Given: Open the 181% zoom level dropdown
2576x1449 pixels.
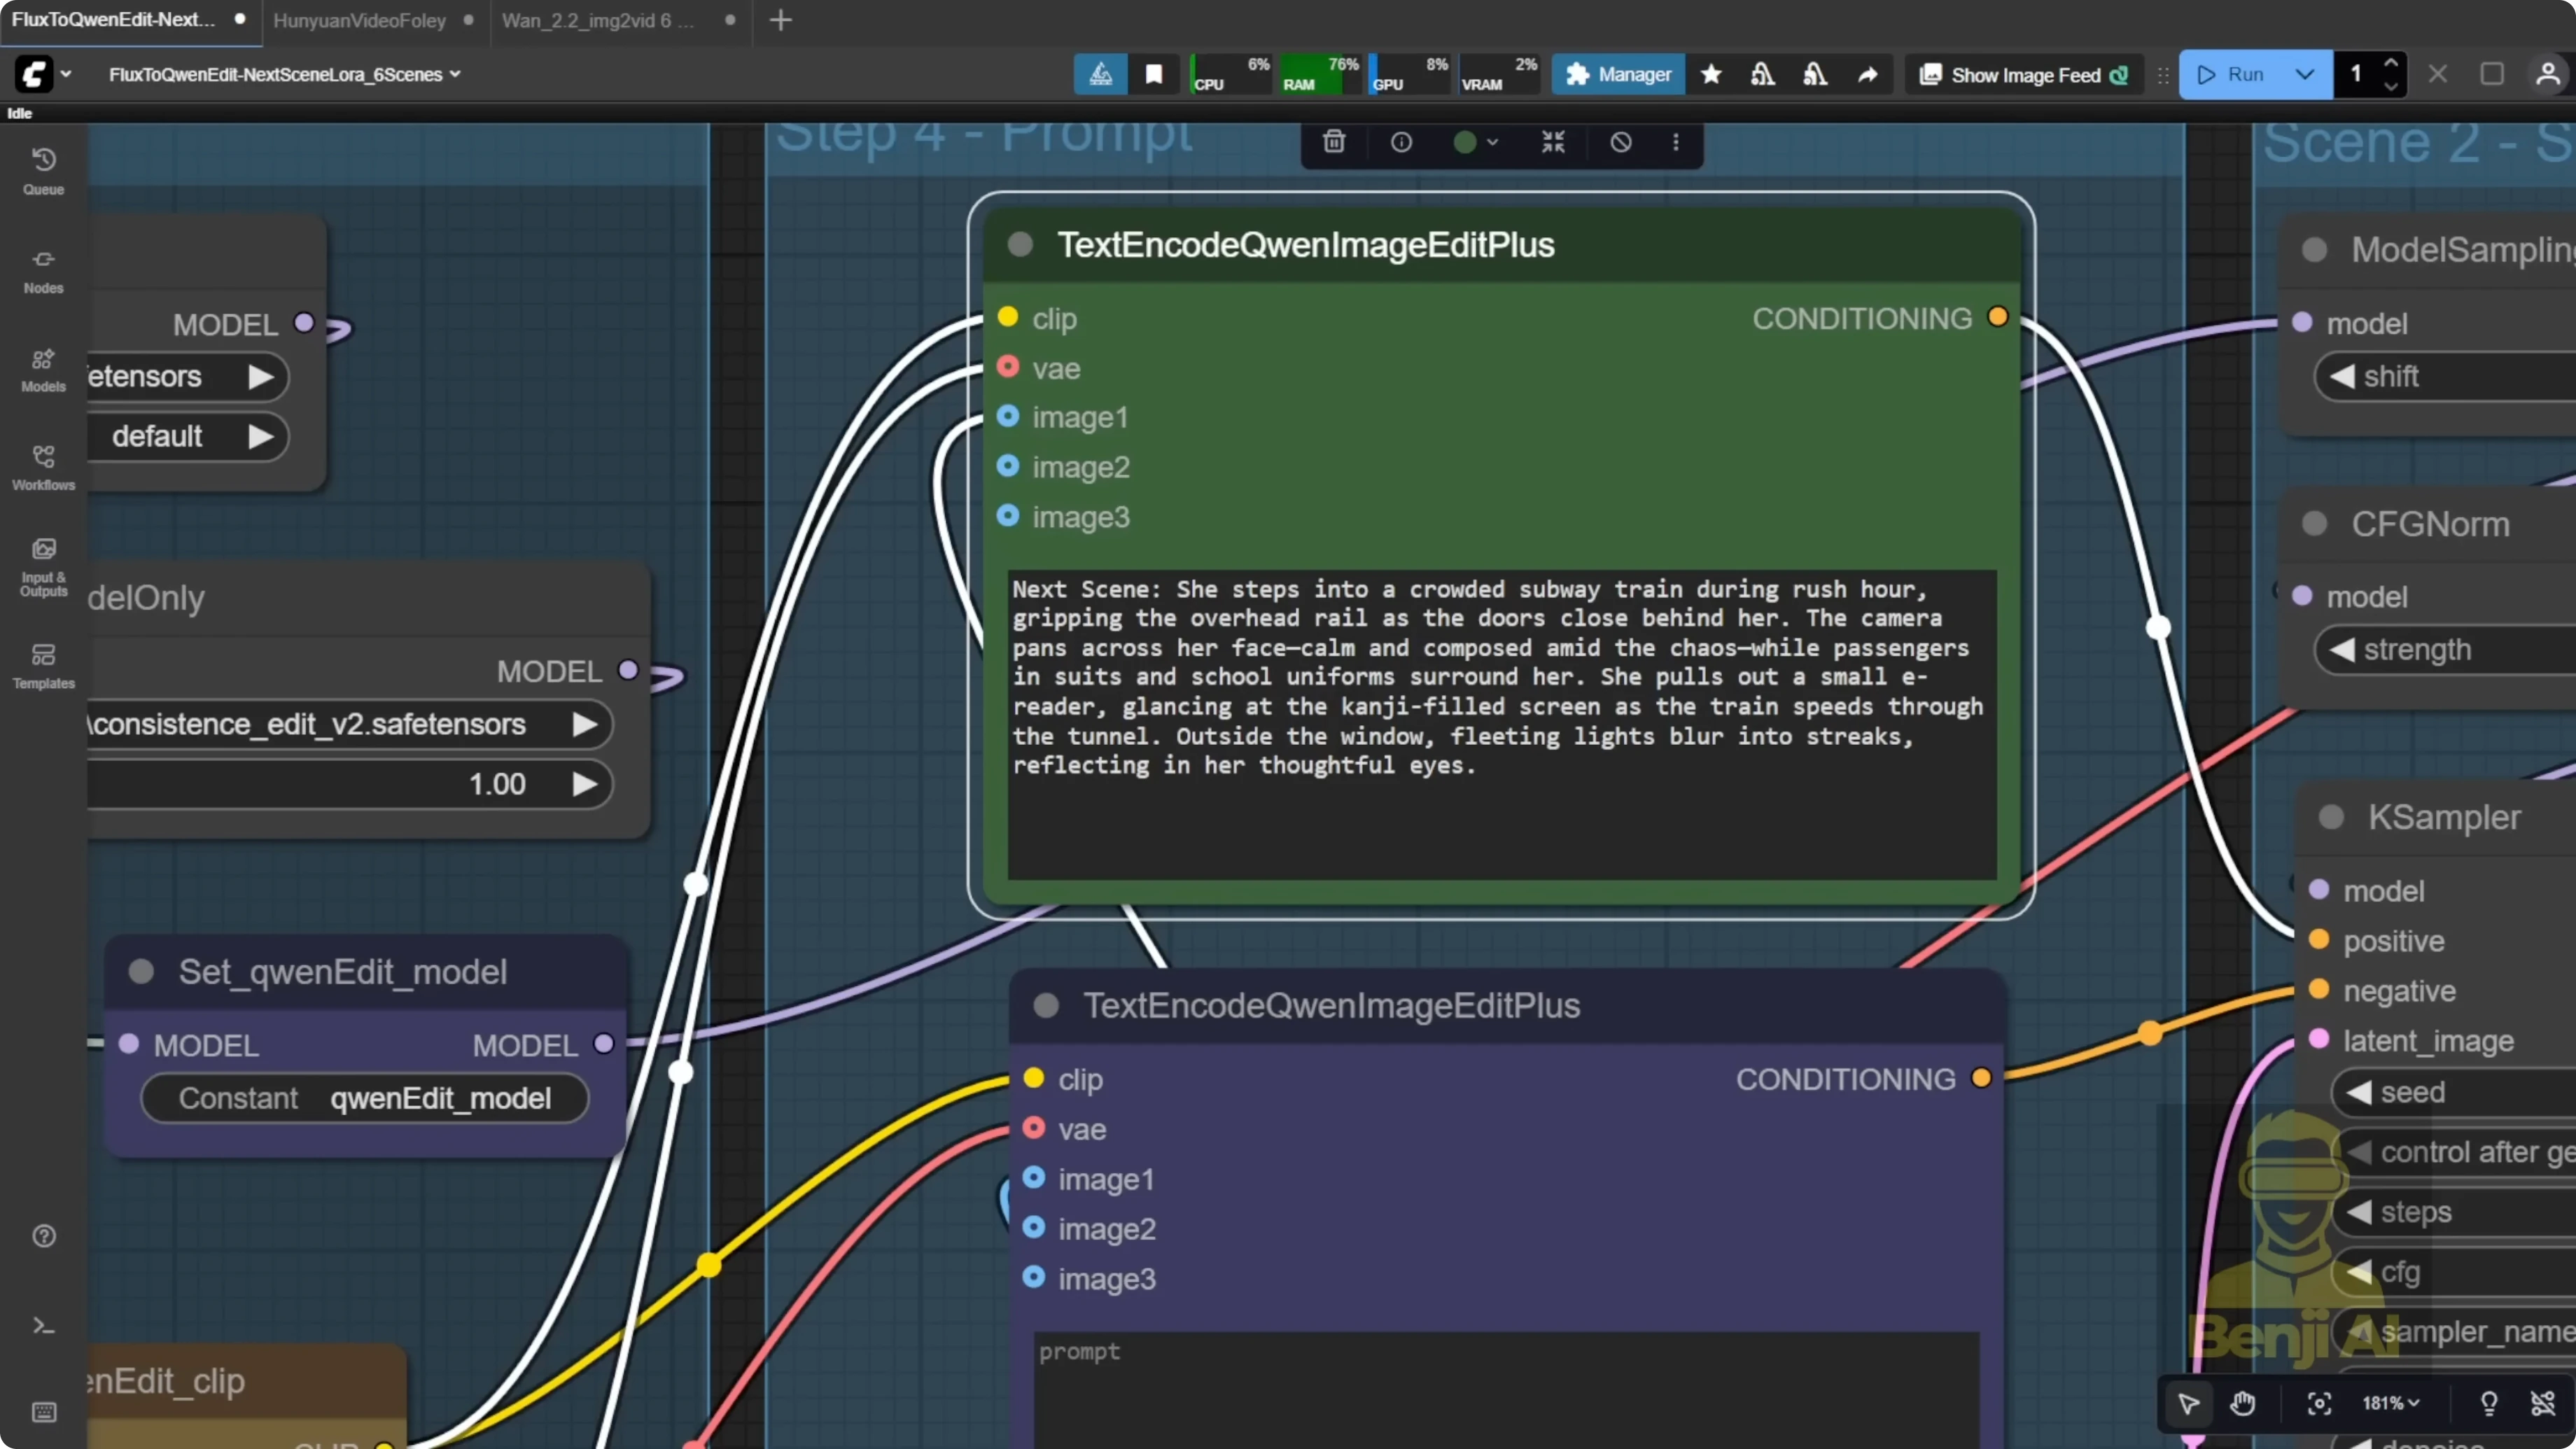Looking at the screenshot, I should pyautogui.click(x=2390, y=1403).
